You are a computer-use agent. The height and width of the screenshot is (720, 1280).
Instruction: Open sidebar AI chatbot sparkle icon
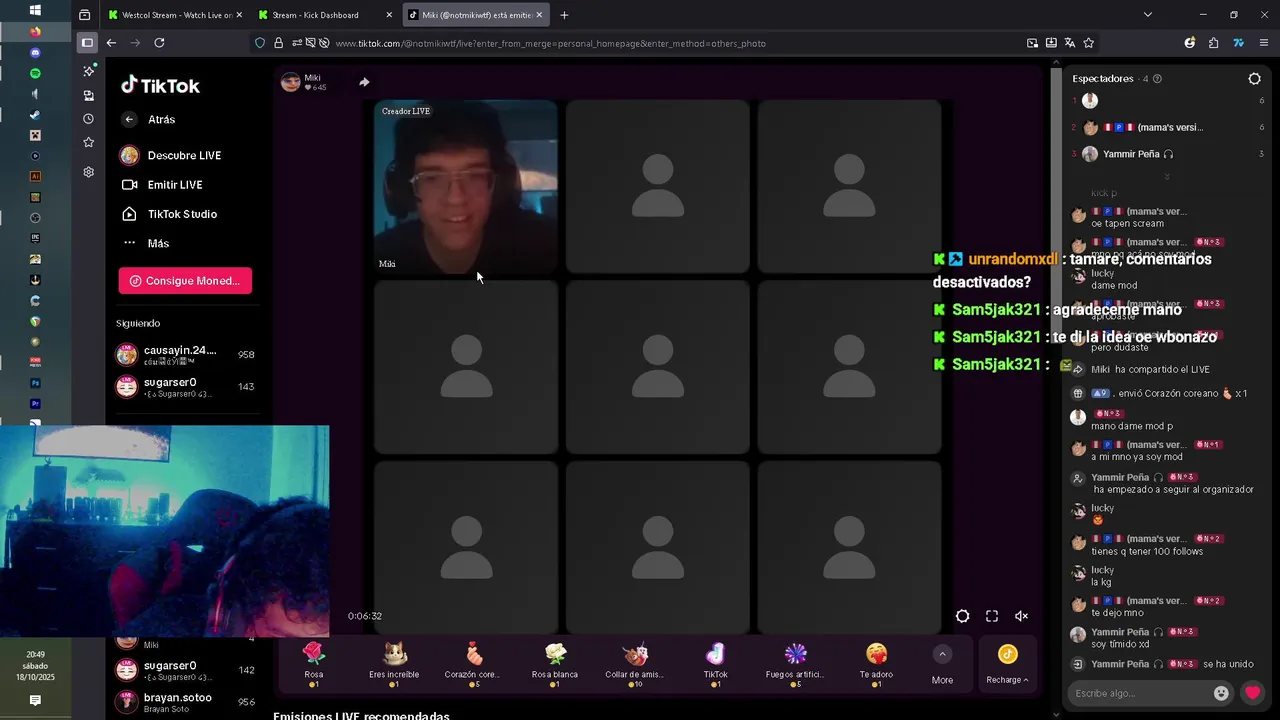(x=88, y=71)
